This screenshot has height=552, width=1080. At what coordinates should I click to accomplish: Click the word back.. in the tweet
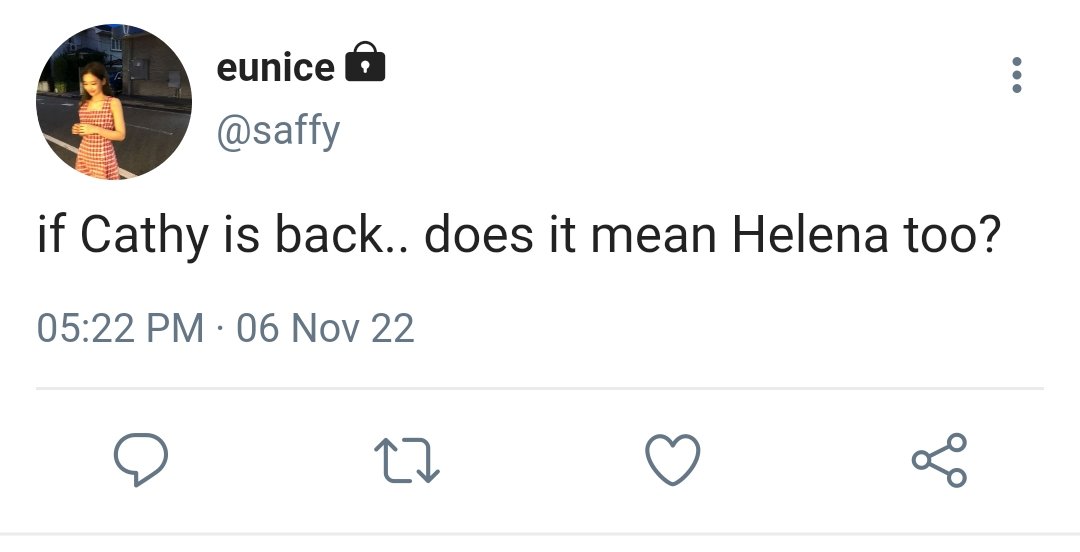342,235
